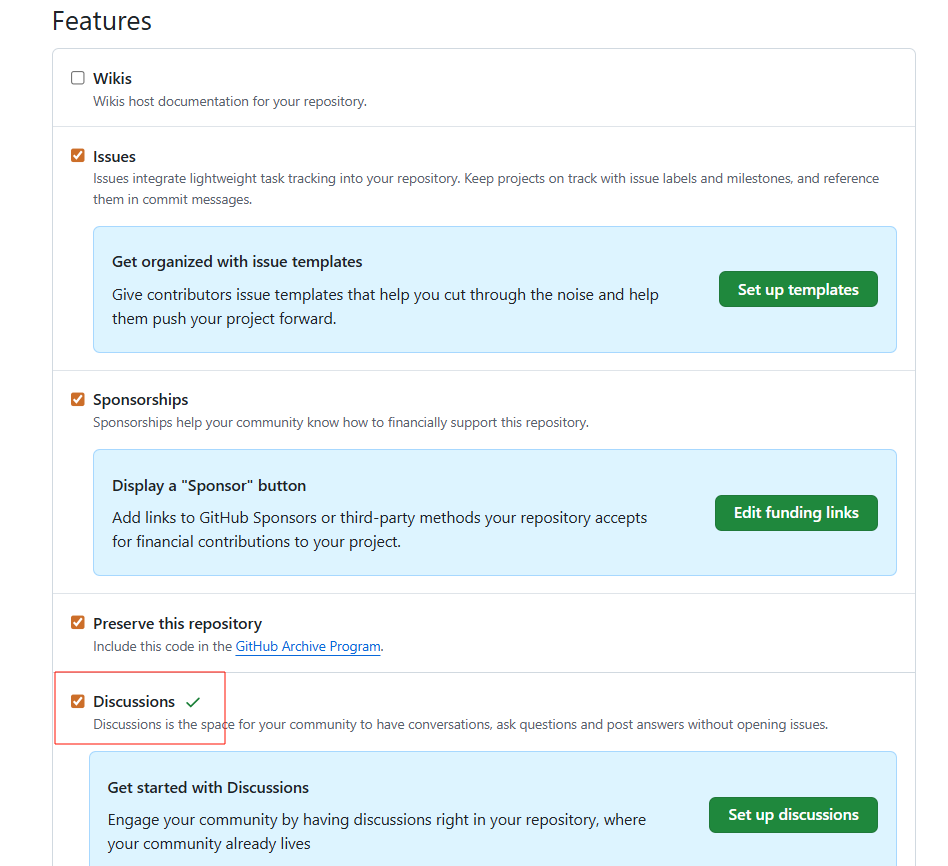
Task: Click the Features section heading
Action: (102, 21)
